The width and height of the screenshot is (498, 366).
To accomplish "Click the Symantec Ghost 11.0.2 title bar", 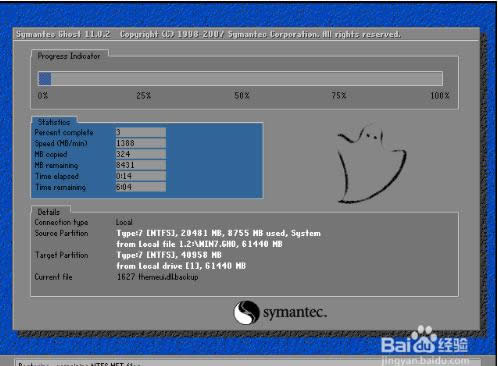I will click(x=246, y=34).
